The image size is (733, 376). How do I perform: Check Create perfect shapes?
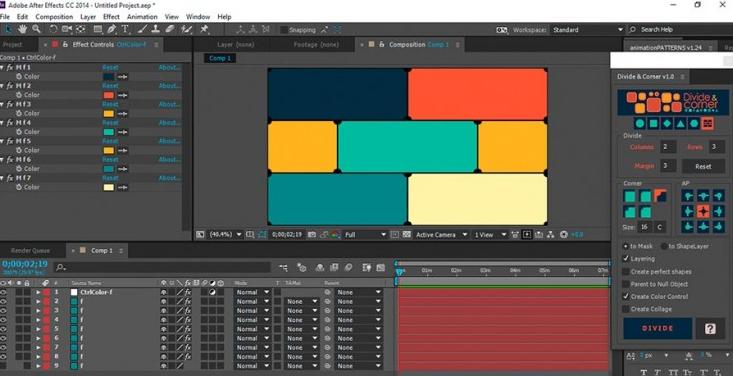626,271
